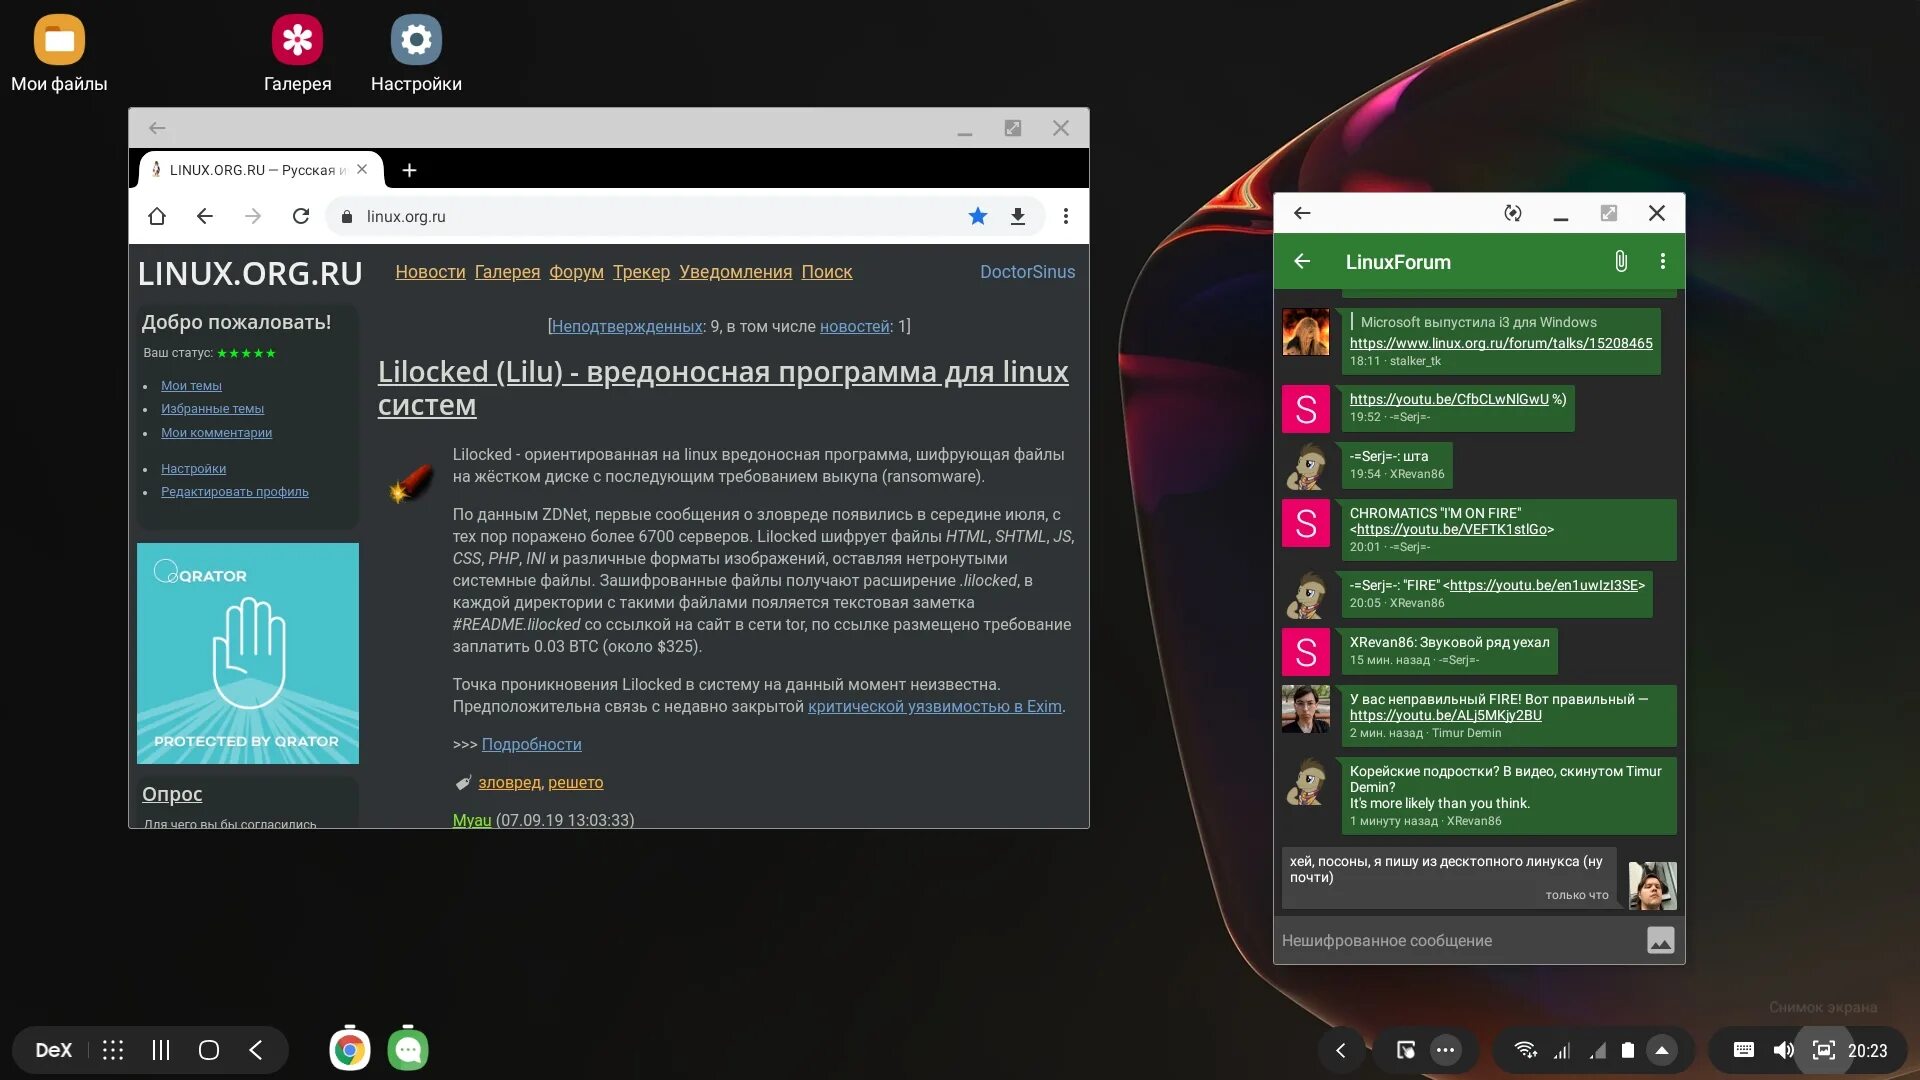1920x1080 pixels.
Task: Click the image send icon in chat
Action: click(x=1661, y=941)
